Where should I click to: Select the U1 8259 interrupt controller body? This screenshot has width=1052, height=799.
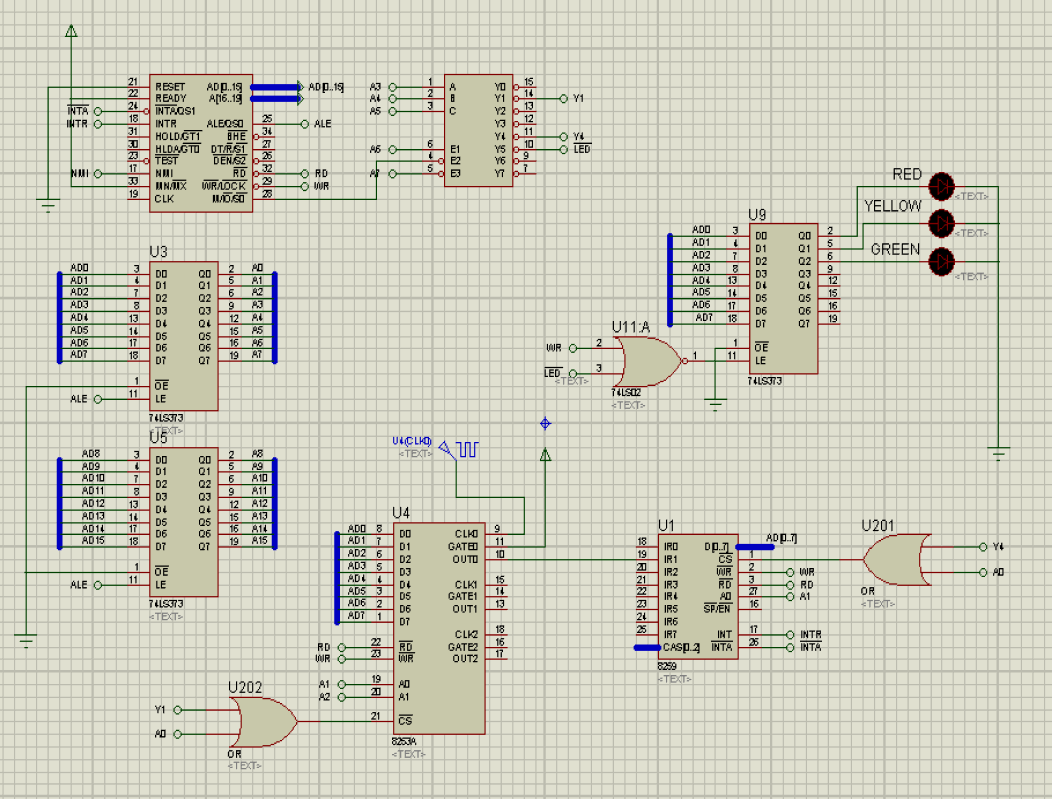(x=698, y=596)
